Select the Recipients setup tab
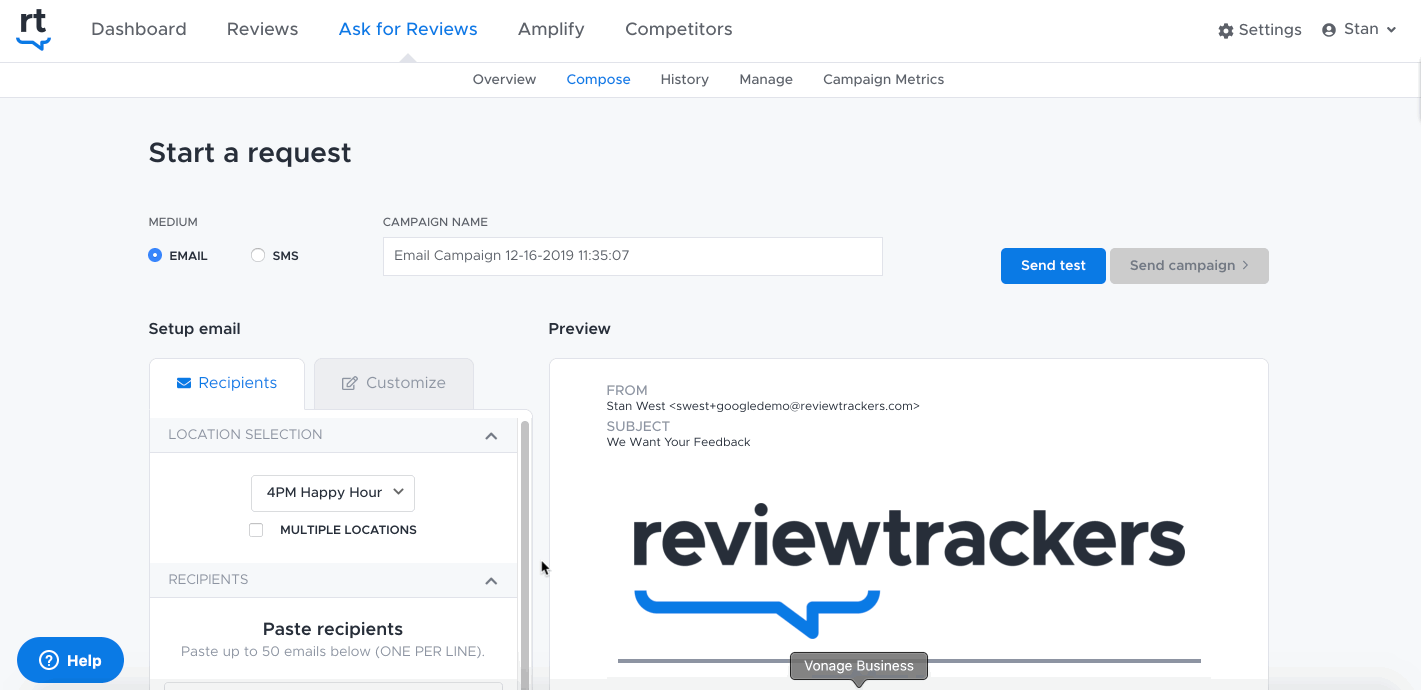Viewport: 1421px width, 690px height. [x=227, y=383]
